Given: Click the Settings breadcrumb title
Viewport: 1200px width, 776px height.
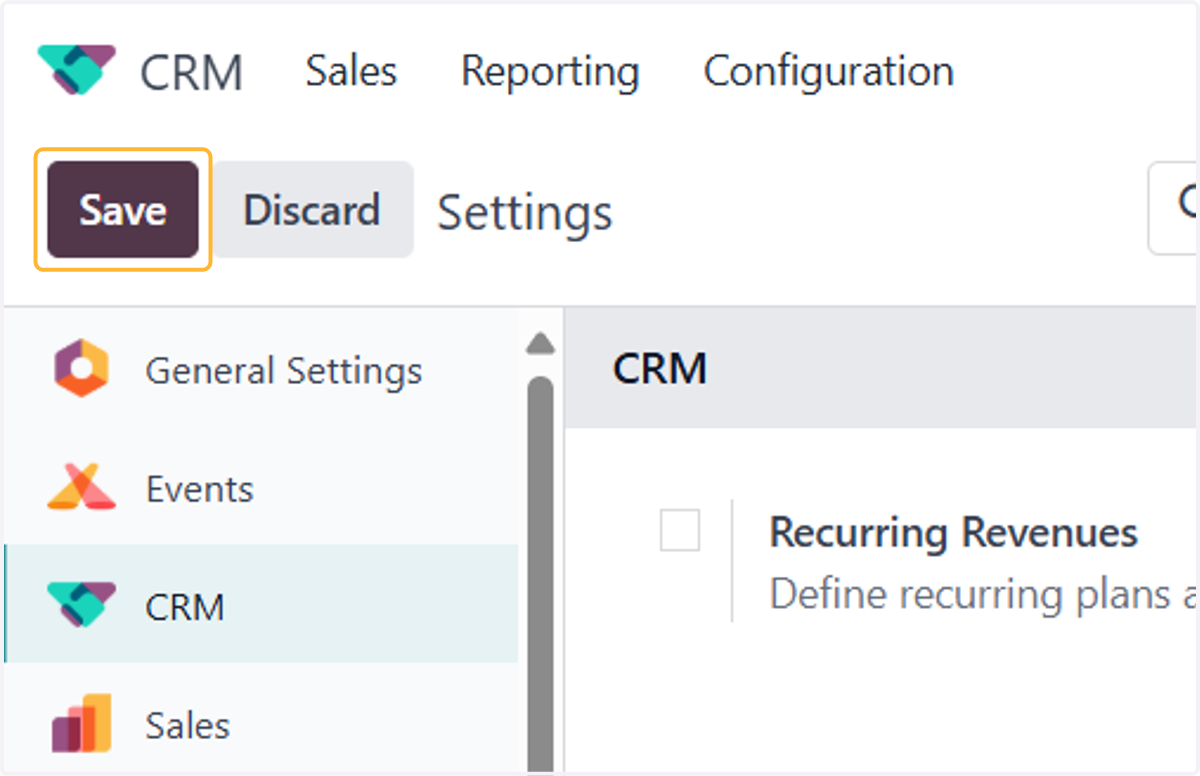Looking at the screenshot, I should tap(525, 212).
